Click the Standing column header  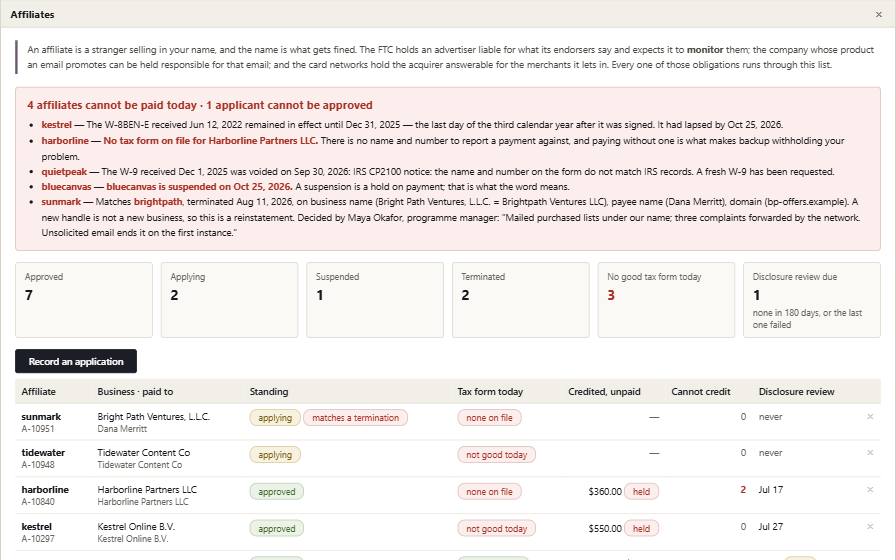(x=269, y=391)
